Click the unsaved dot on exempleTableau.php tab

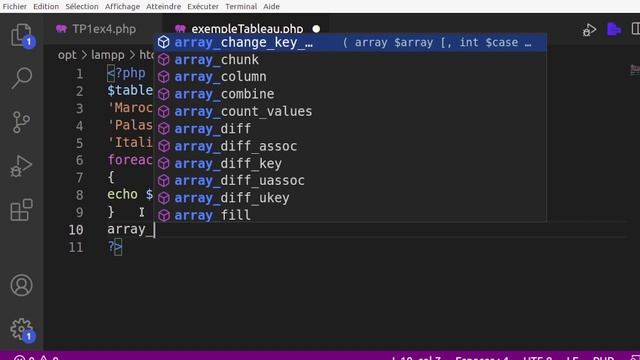click(316, 29)
